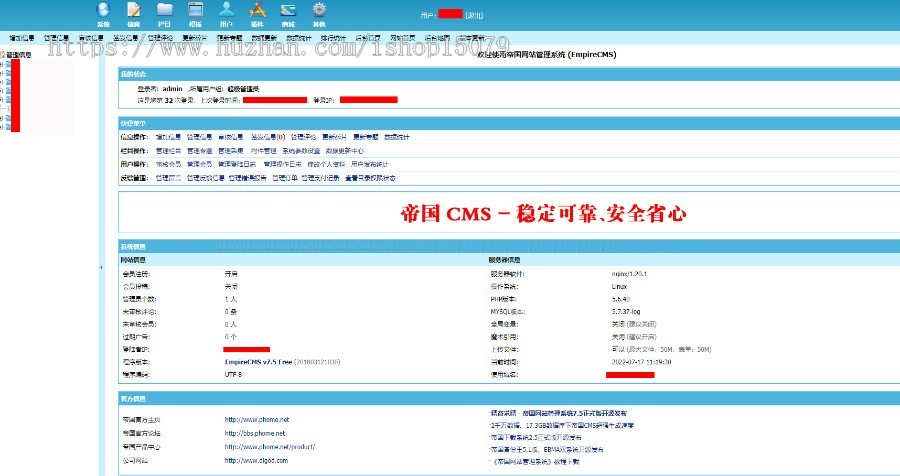
Task: Open 用户发布统计 link
Action: point(370,164)
